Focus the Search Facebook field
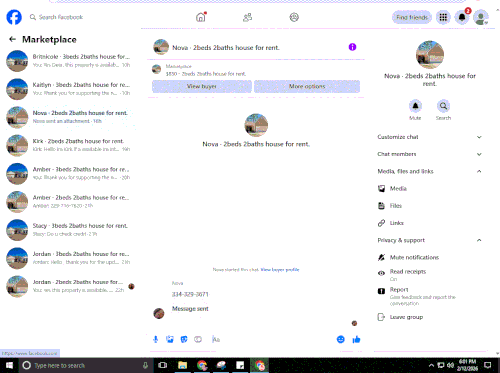This screenshot has height=373, width=500. (61, 17)
